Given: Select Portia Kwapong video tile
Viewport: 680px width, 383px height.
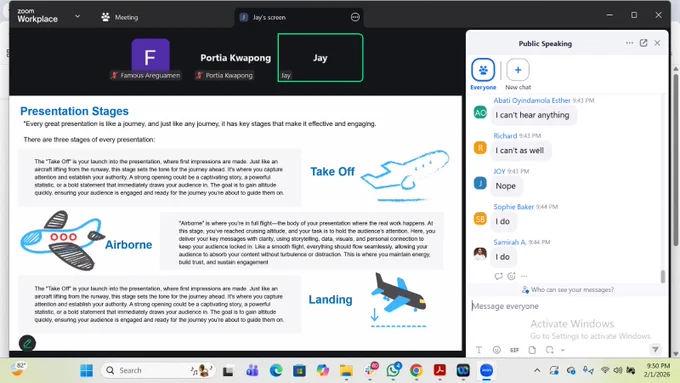Looking at the screenshot, I should pos(235,58).
